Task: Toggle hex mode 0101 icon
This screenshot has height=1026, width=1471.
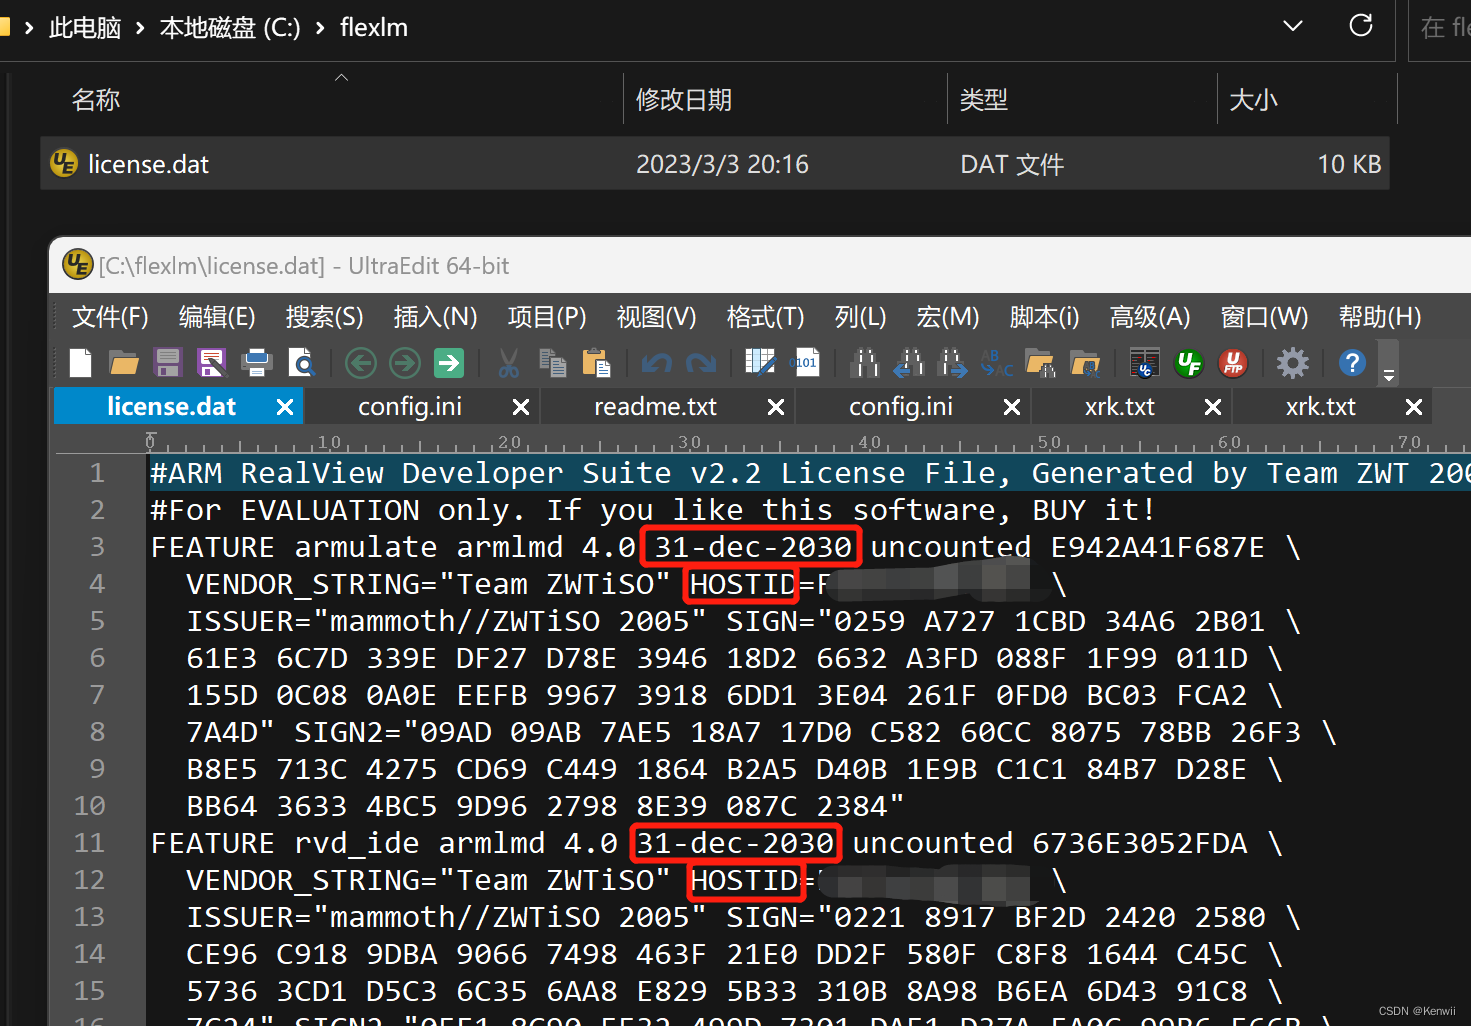Action: (x=805, y=362)
